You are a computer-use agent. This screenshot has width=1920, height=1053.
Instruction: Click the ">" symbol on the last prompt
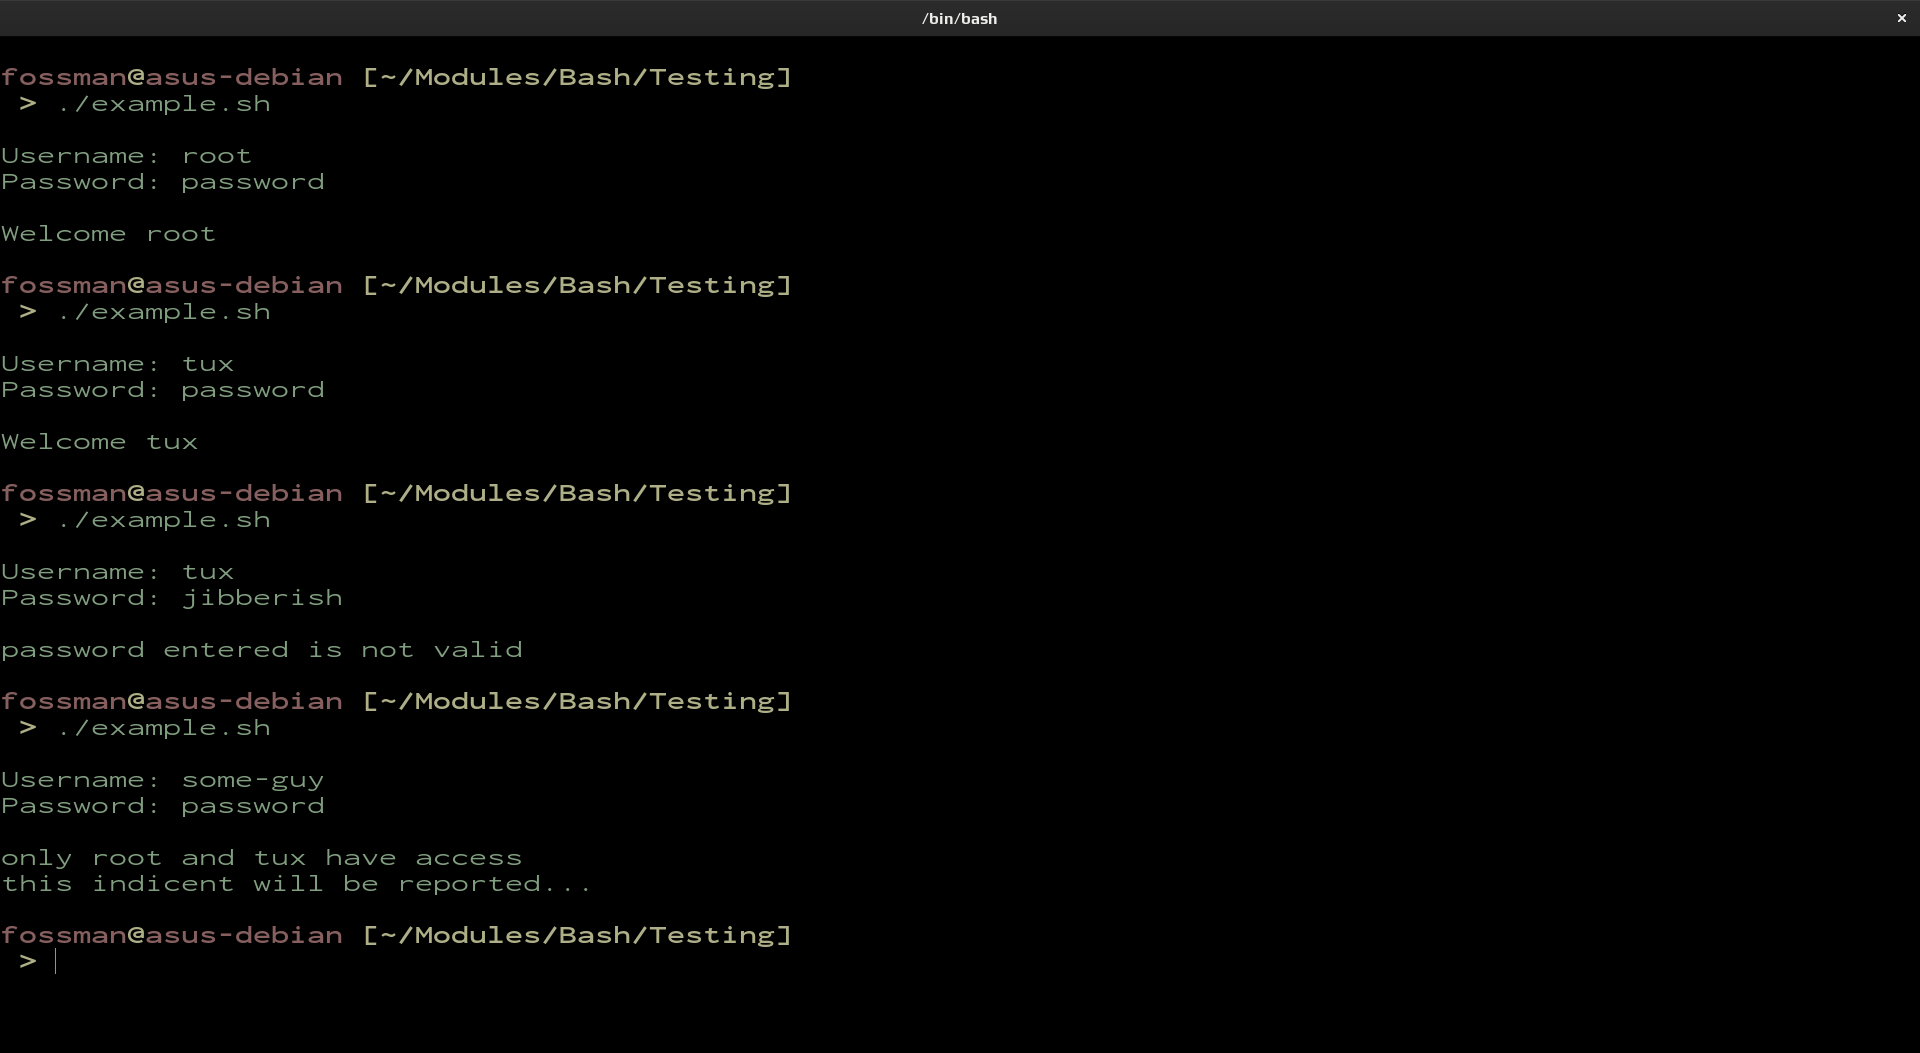[27, 961]
